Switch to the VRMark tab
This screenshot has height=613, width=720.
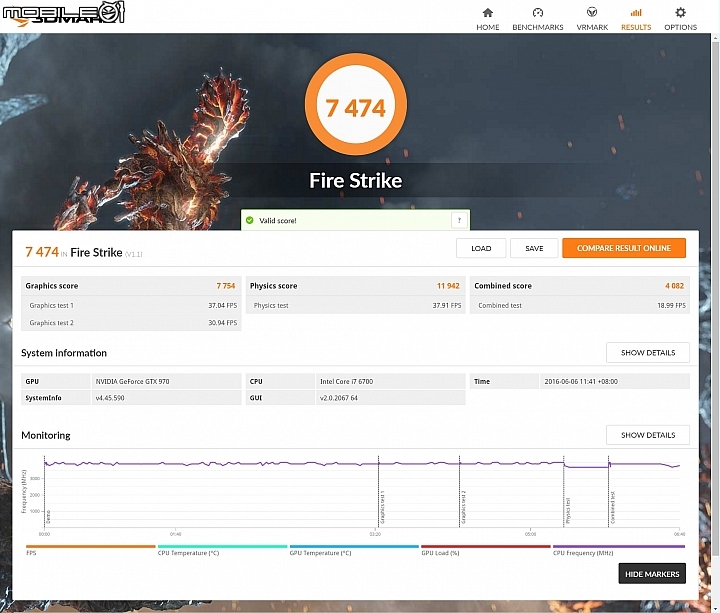pos(592,19)
